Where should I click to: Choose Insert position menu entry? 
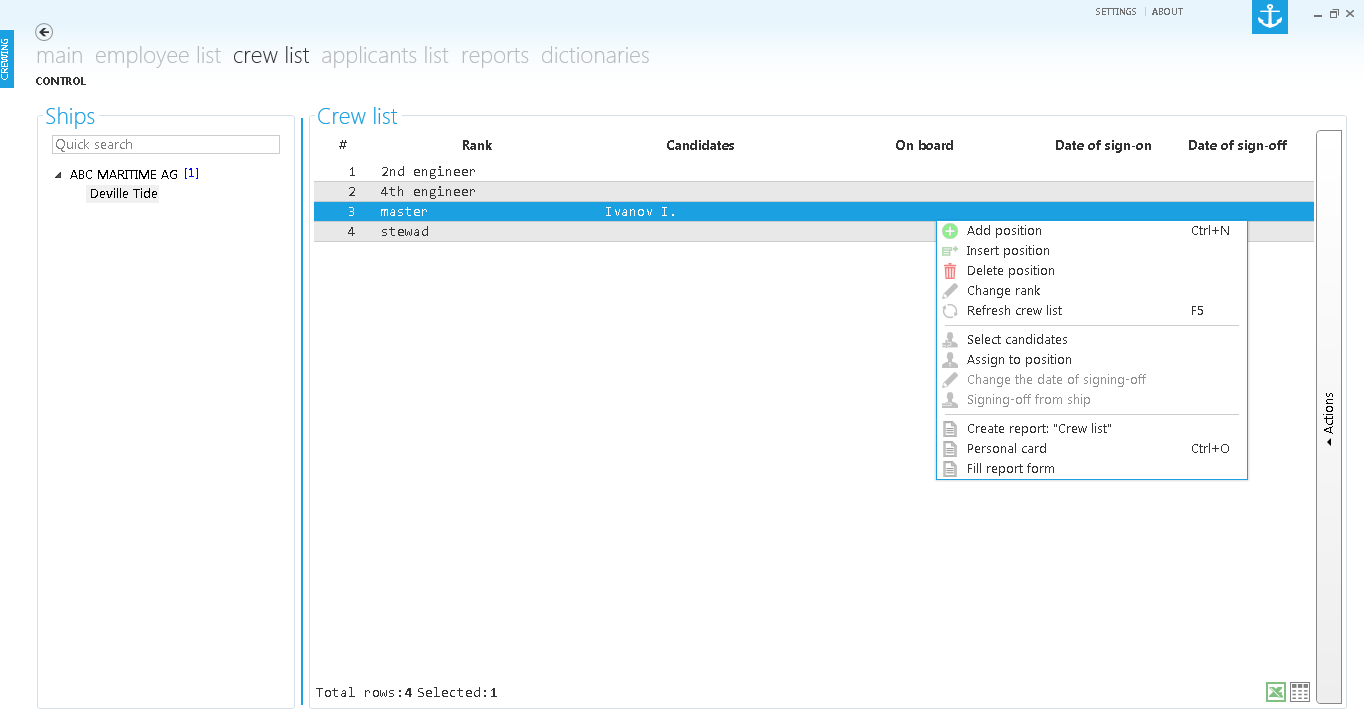click(1092, 251)
